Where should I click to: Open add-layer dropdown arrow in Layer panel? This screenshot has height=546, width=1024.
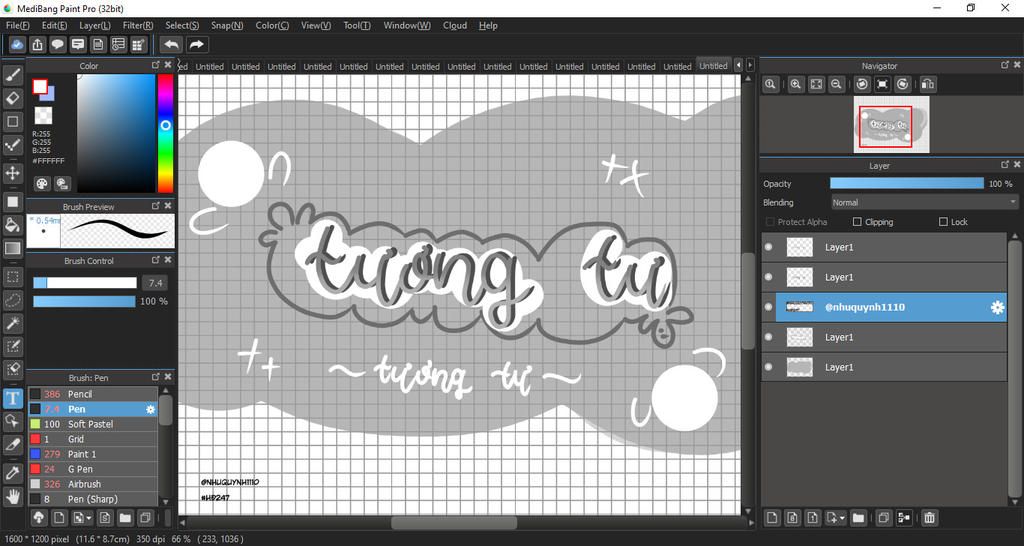[843, 518]
